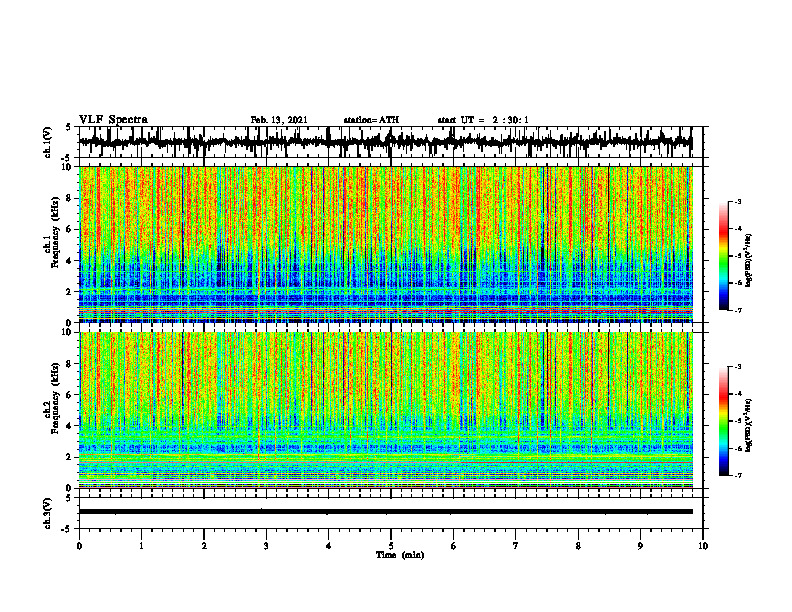Click the ch.1 color bar PSD label
This screenshot has height=612, width=792.
[748, 261]
